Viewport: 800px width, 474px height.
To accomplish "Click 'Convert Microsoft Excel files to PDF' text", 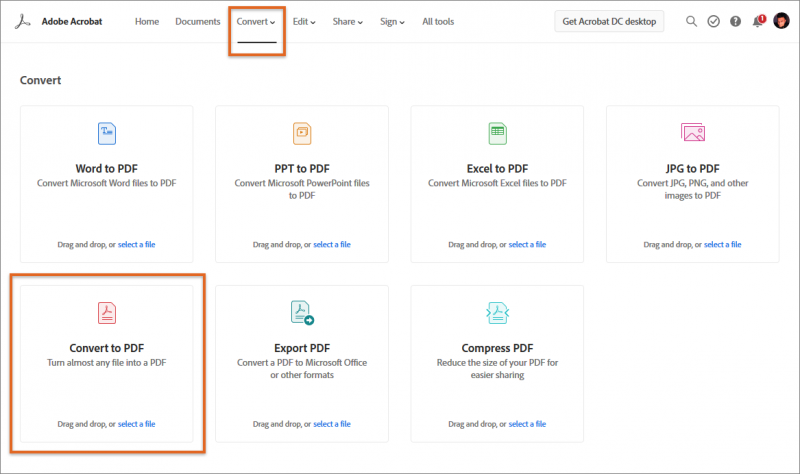I will pos(497,183).
